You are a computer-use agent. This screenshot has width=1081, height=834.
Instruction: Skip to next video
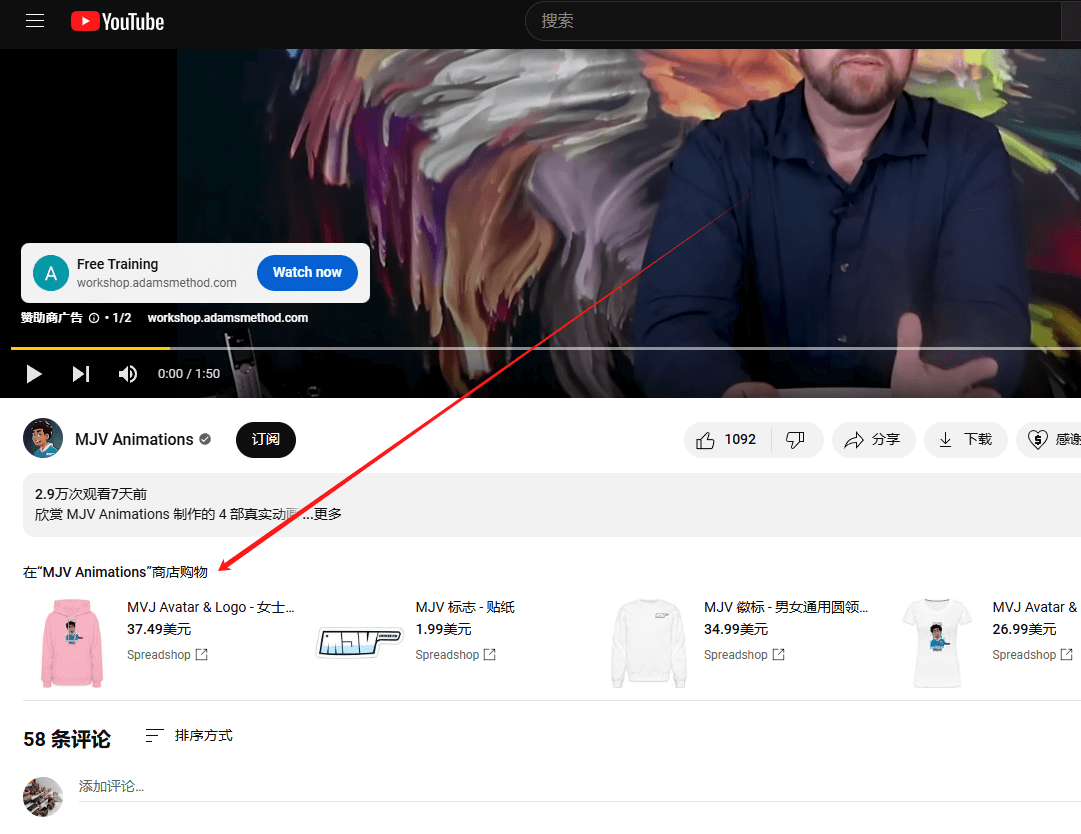click(x=81, y=374)
